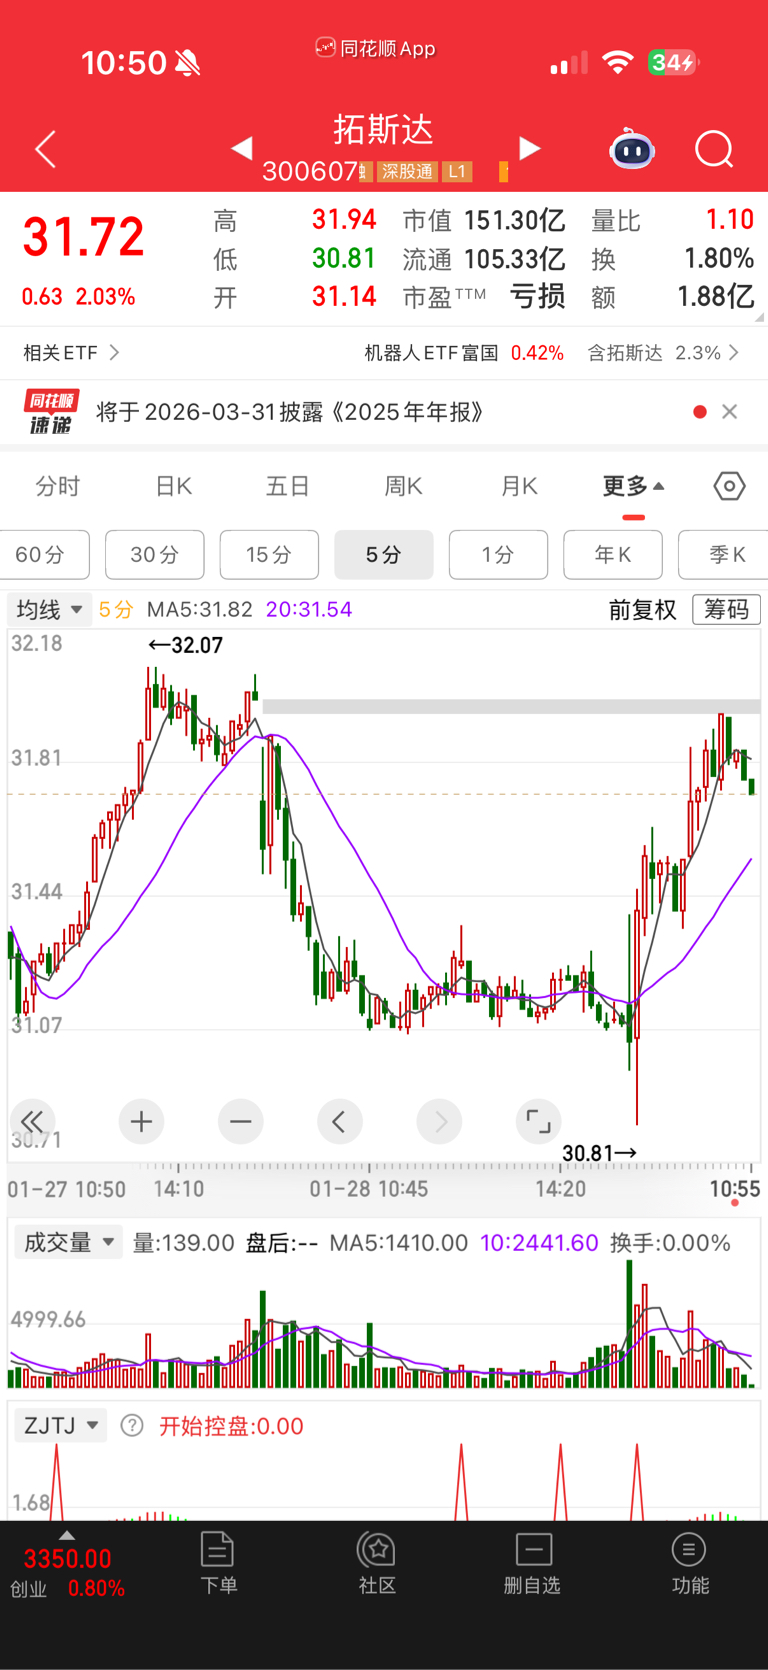Dismiss the annual report notice
Screen dimensions: 768x1670
coord(730,412)
